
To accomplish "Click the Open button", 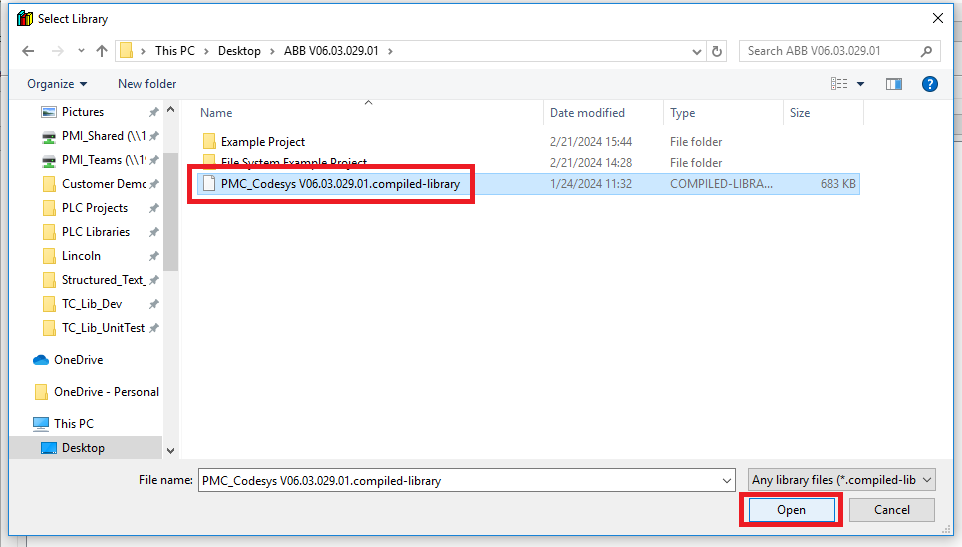I will [x=791, y=510].
